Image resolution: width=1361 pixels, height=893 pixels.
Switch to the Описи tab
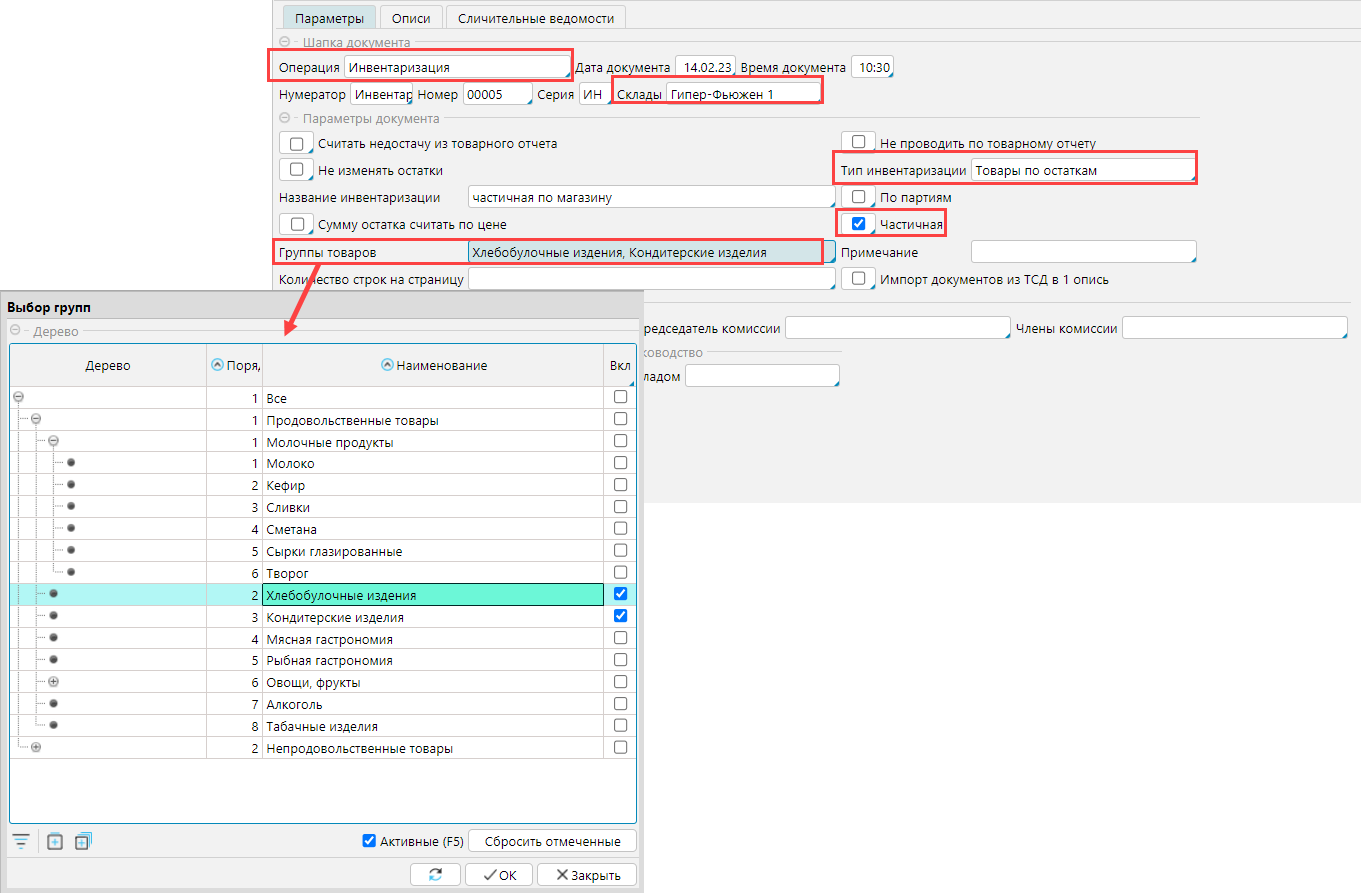pyautogui.click(x=411, y=17)
